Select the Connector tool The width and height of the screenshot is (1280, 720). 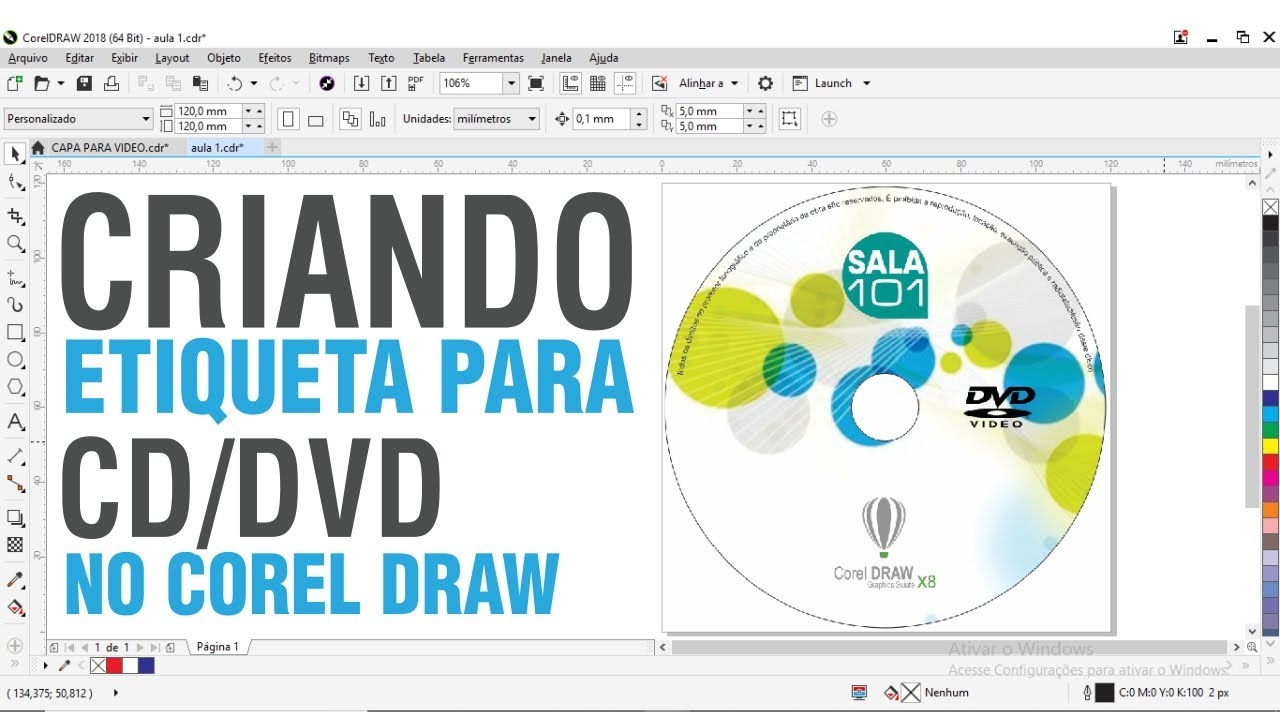[x=15, y=484]
